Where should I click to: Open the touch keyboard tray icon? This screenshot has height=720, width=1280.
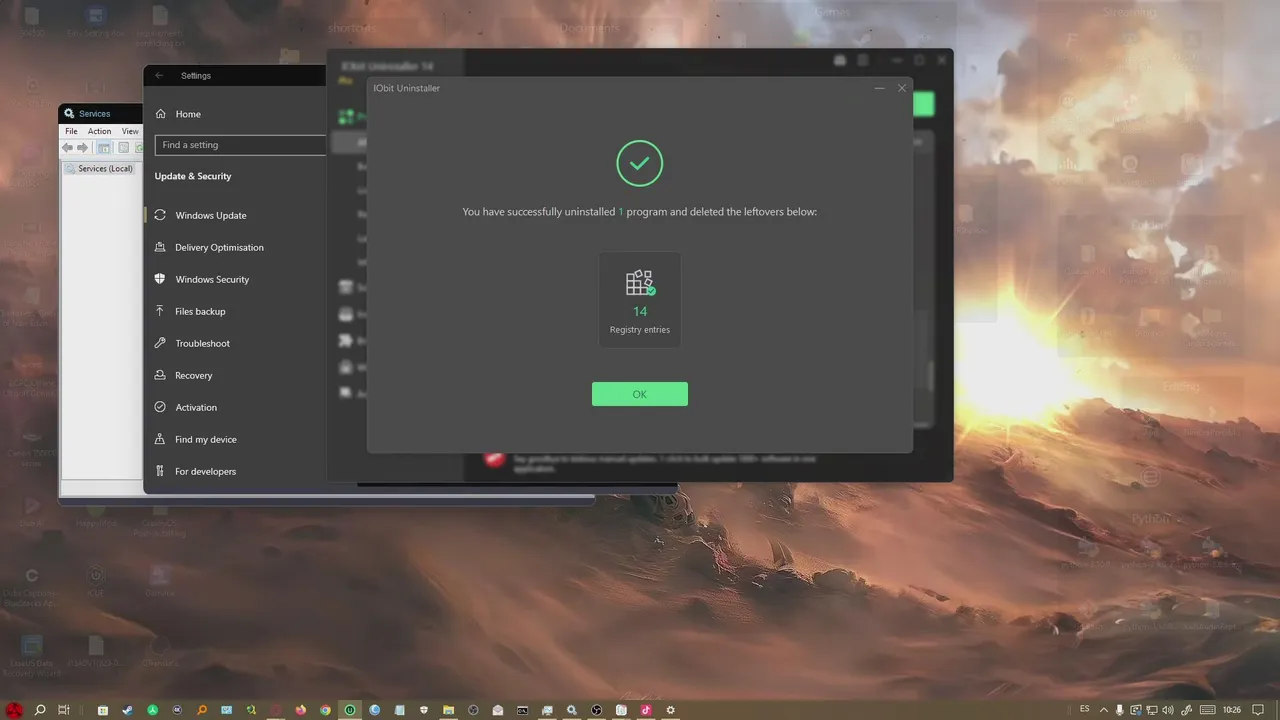[1208, 710]
